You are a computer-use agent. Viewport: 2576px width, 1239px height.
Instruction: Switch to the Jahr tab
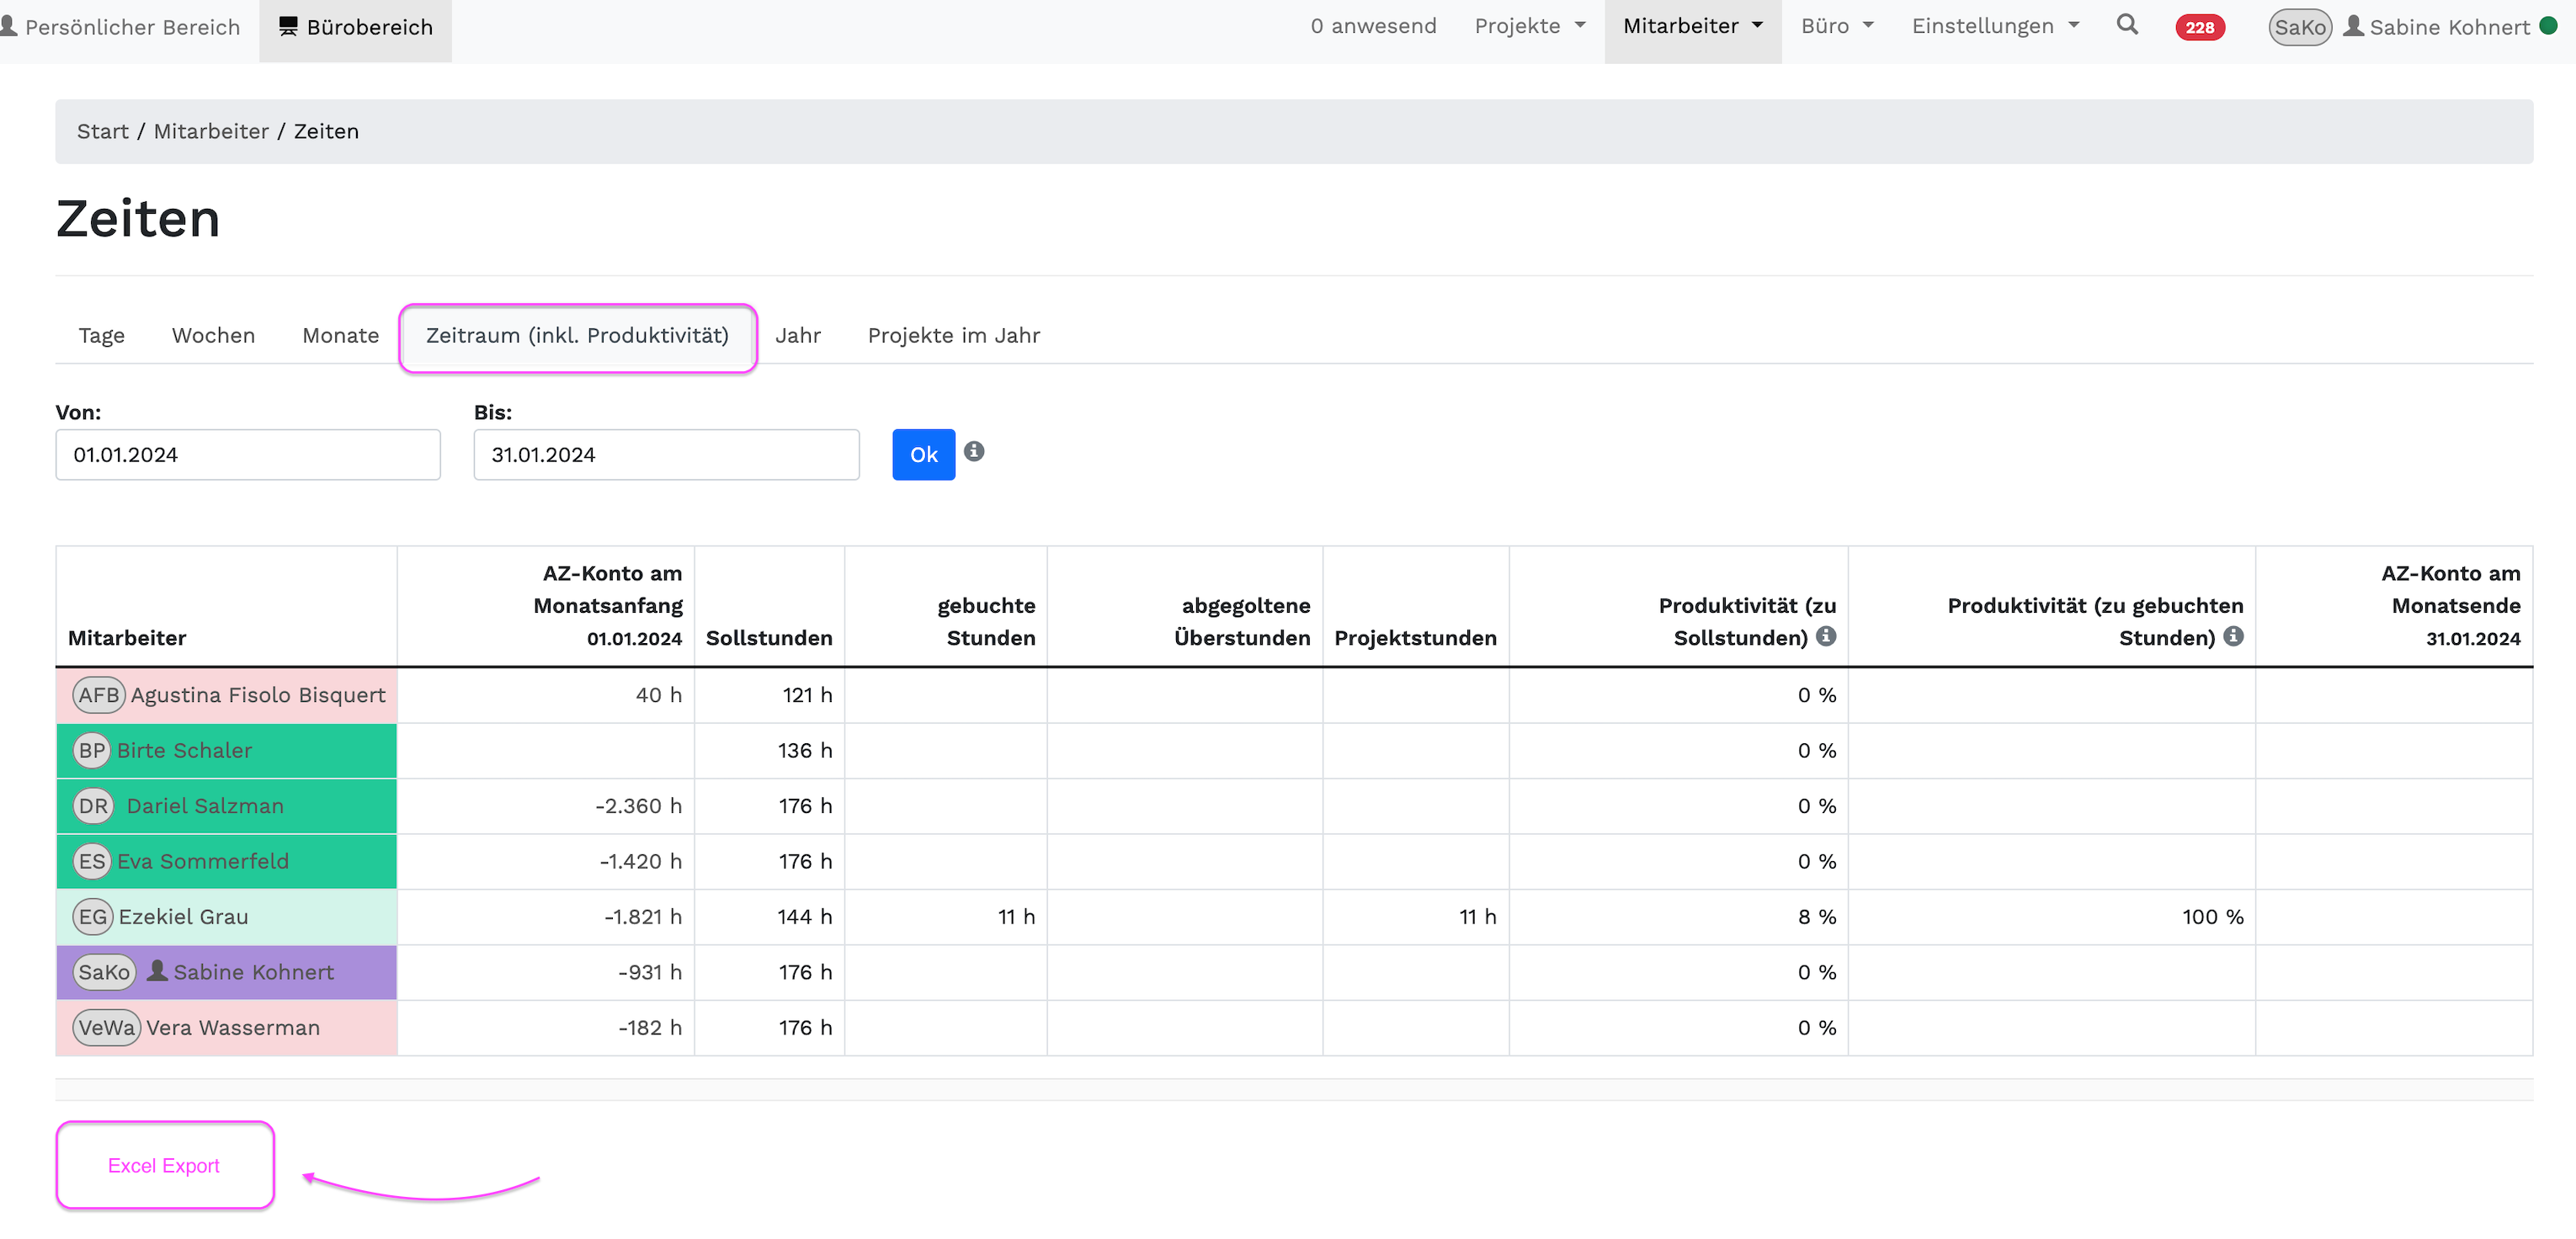click(x=798, y=336)
